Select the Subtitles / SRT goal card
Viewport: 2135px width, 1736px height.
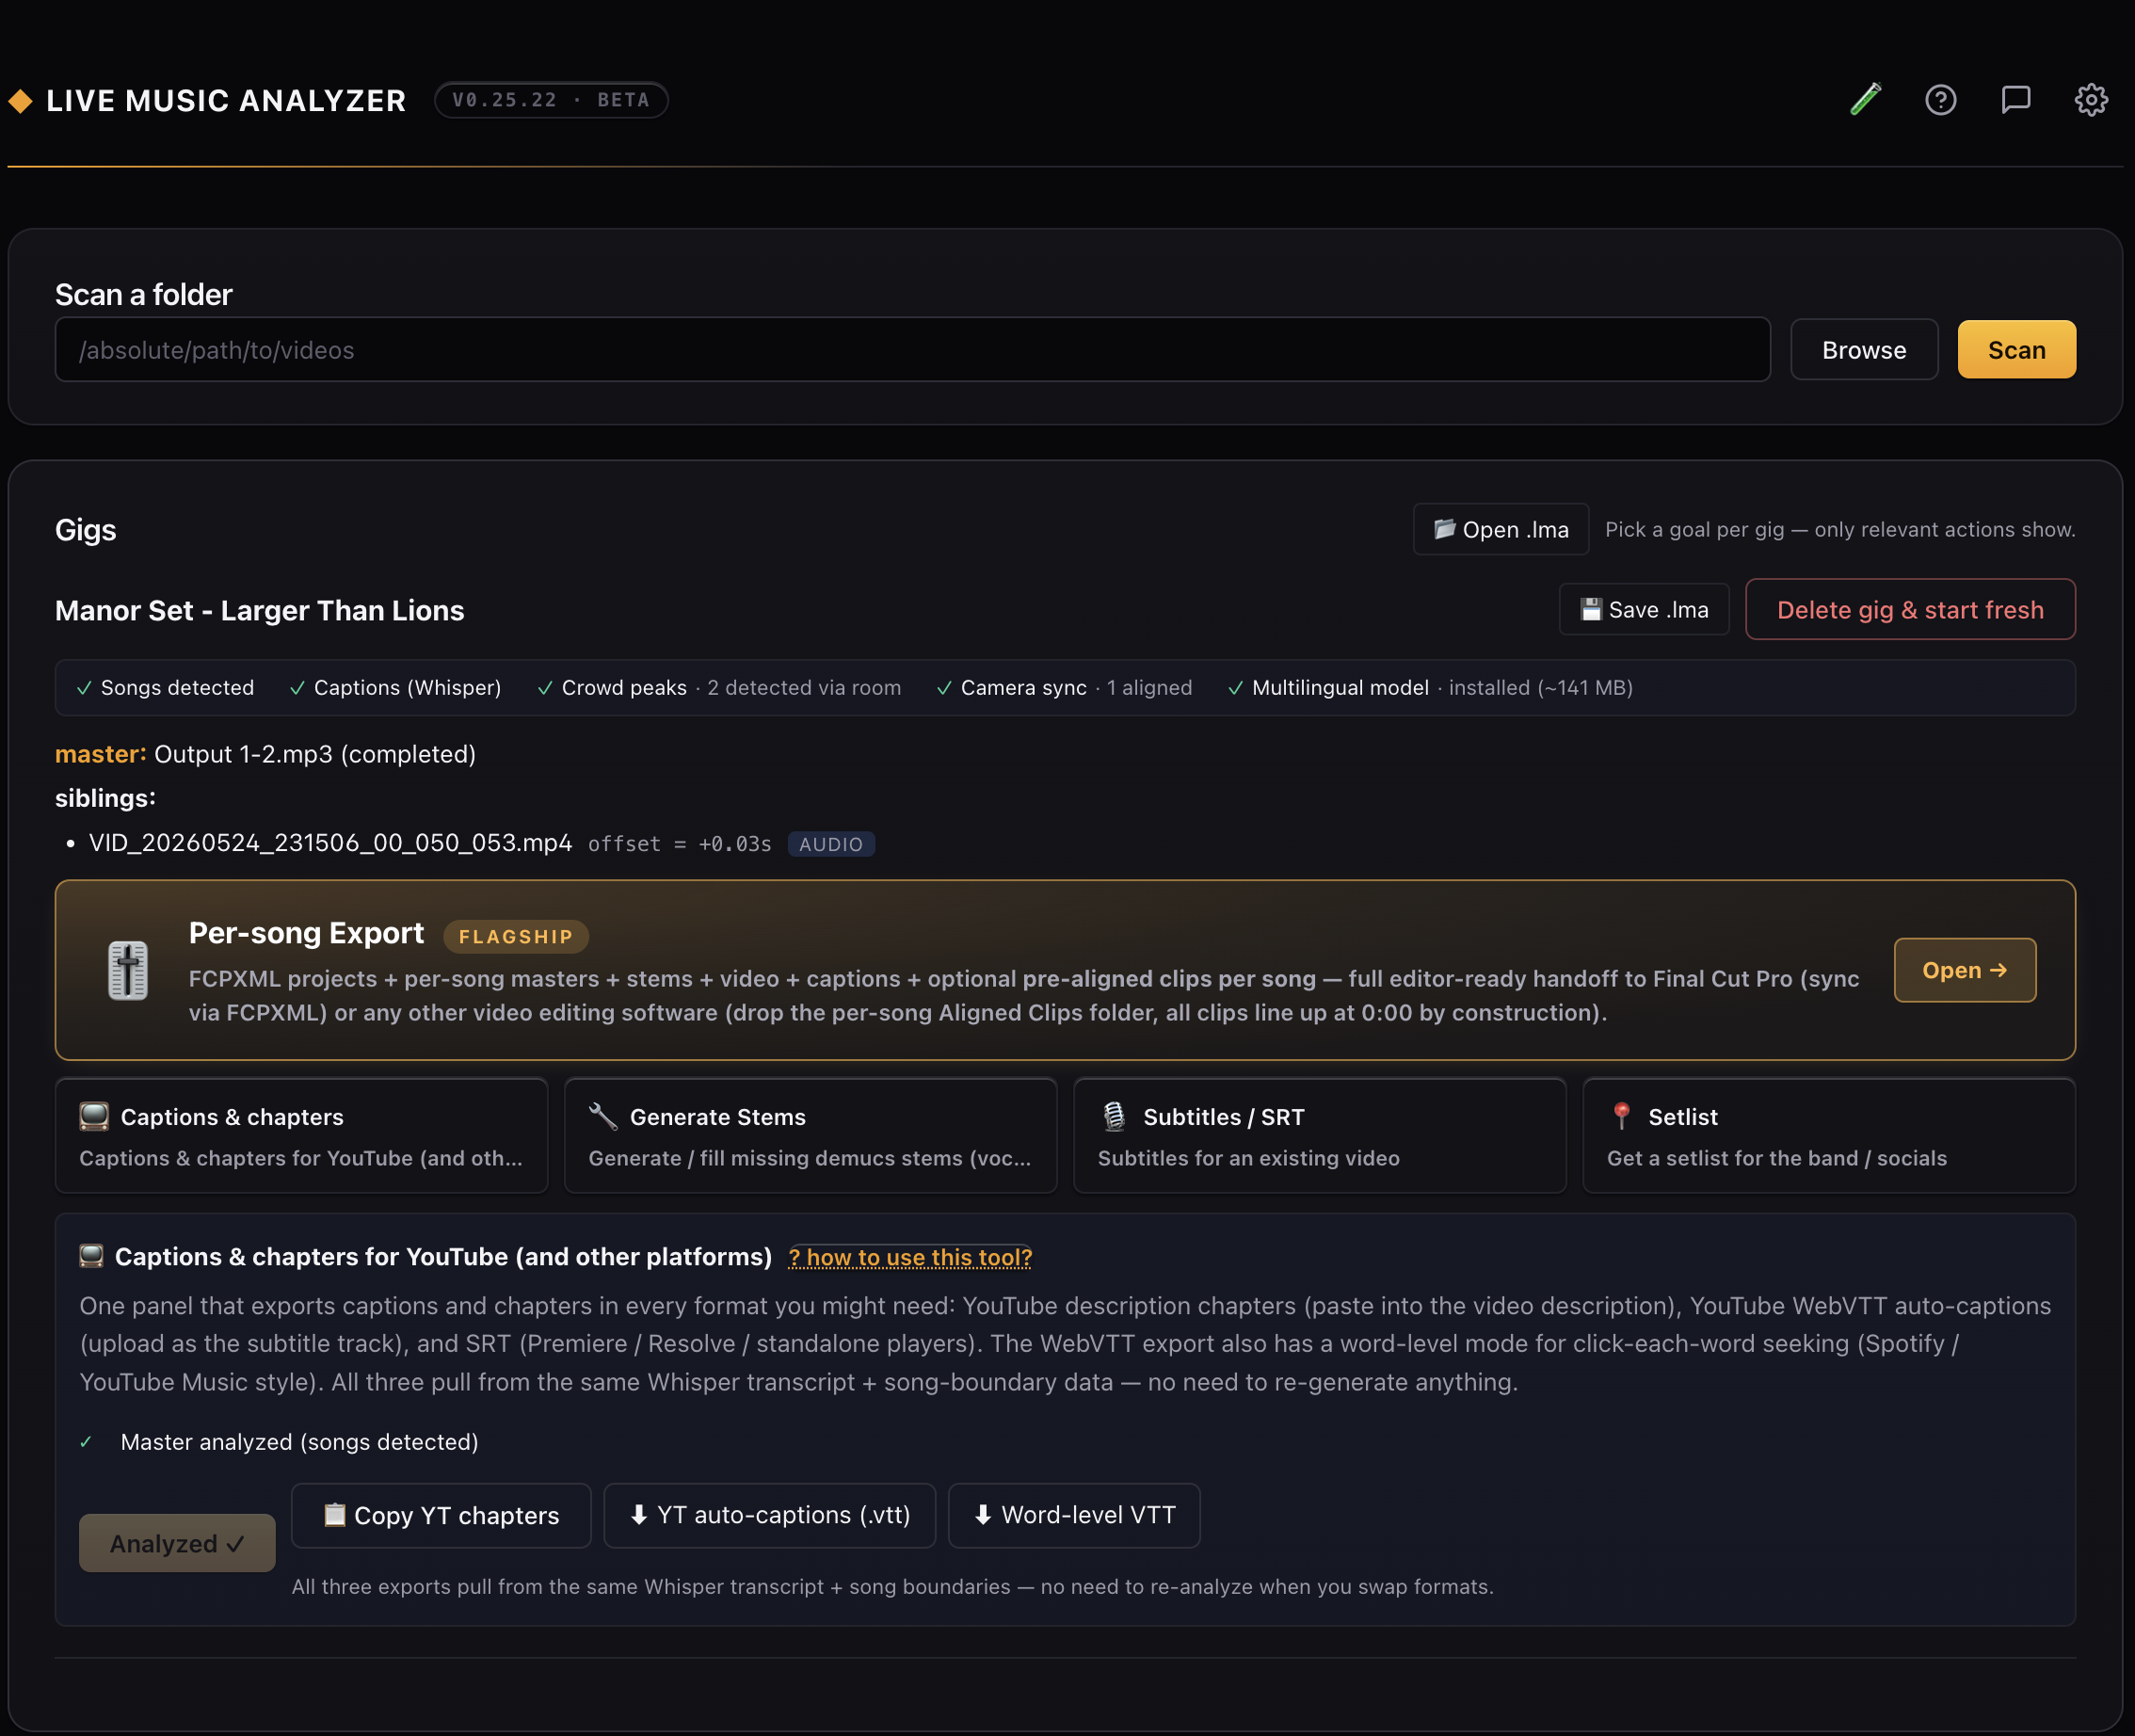(x=1319, y=1135)
